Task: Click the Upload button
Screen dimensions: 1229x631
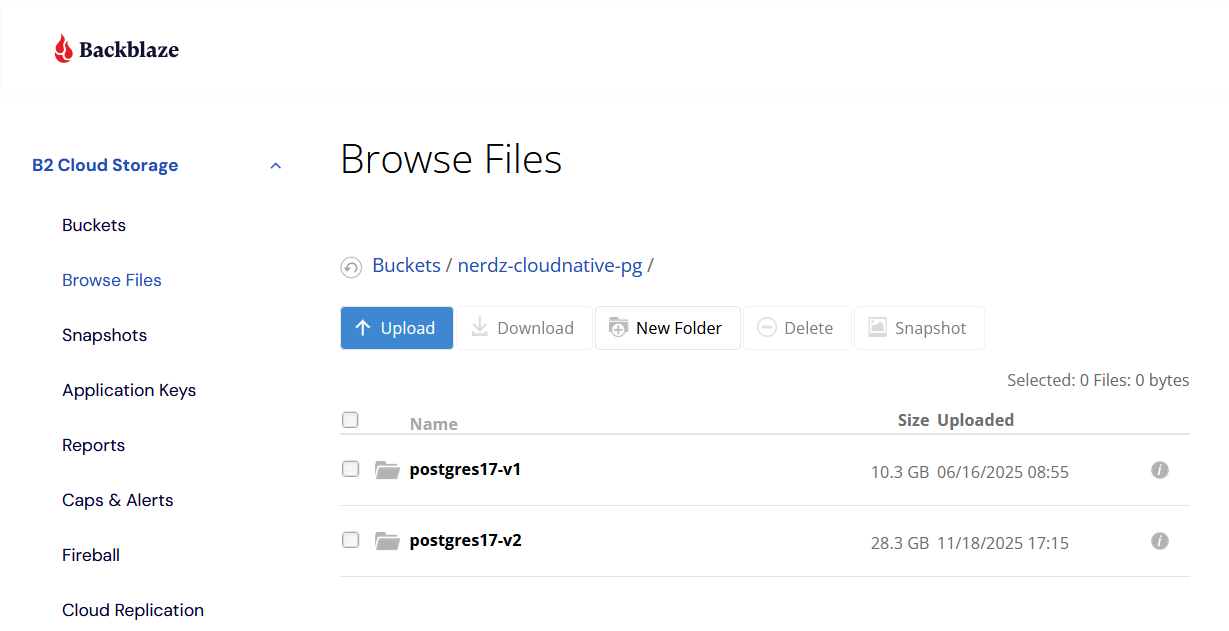Action: click(x=396, y=327)
